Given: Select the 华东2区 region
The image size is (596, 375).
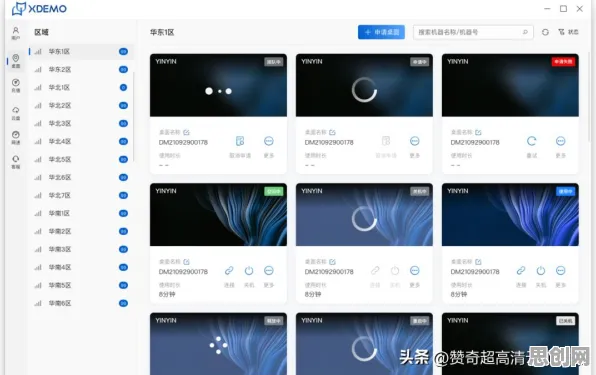Looking at the screenshot, I should point(81,70).
